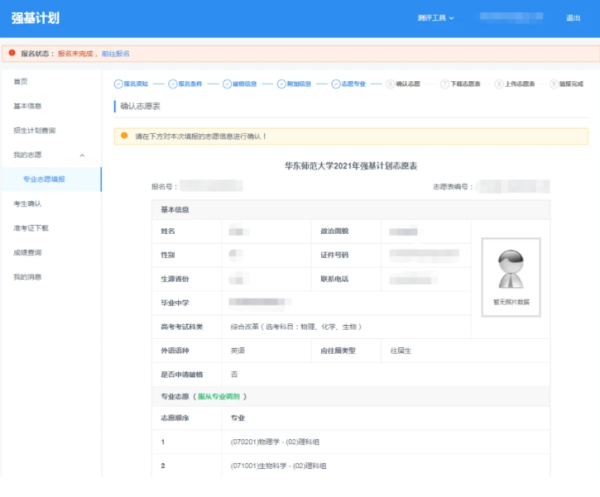Click the 报名须知 step check icon

click(118, 84)
